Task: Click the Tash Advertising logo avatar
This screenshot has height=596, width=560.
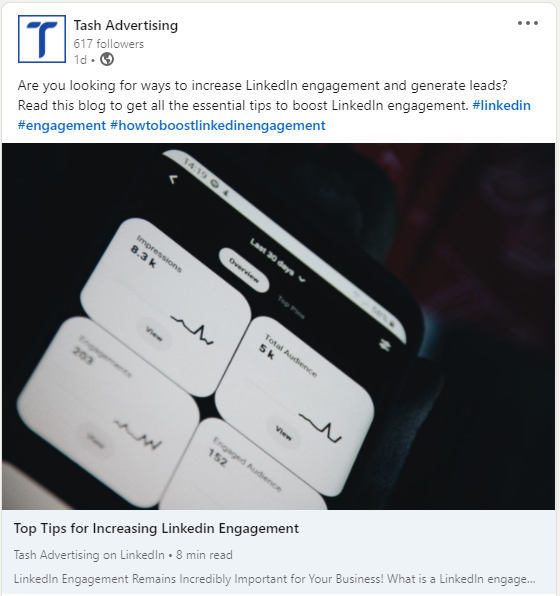Action: pos(42,39)
